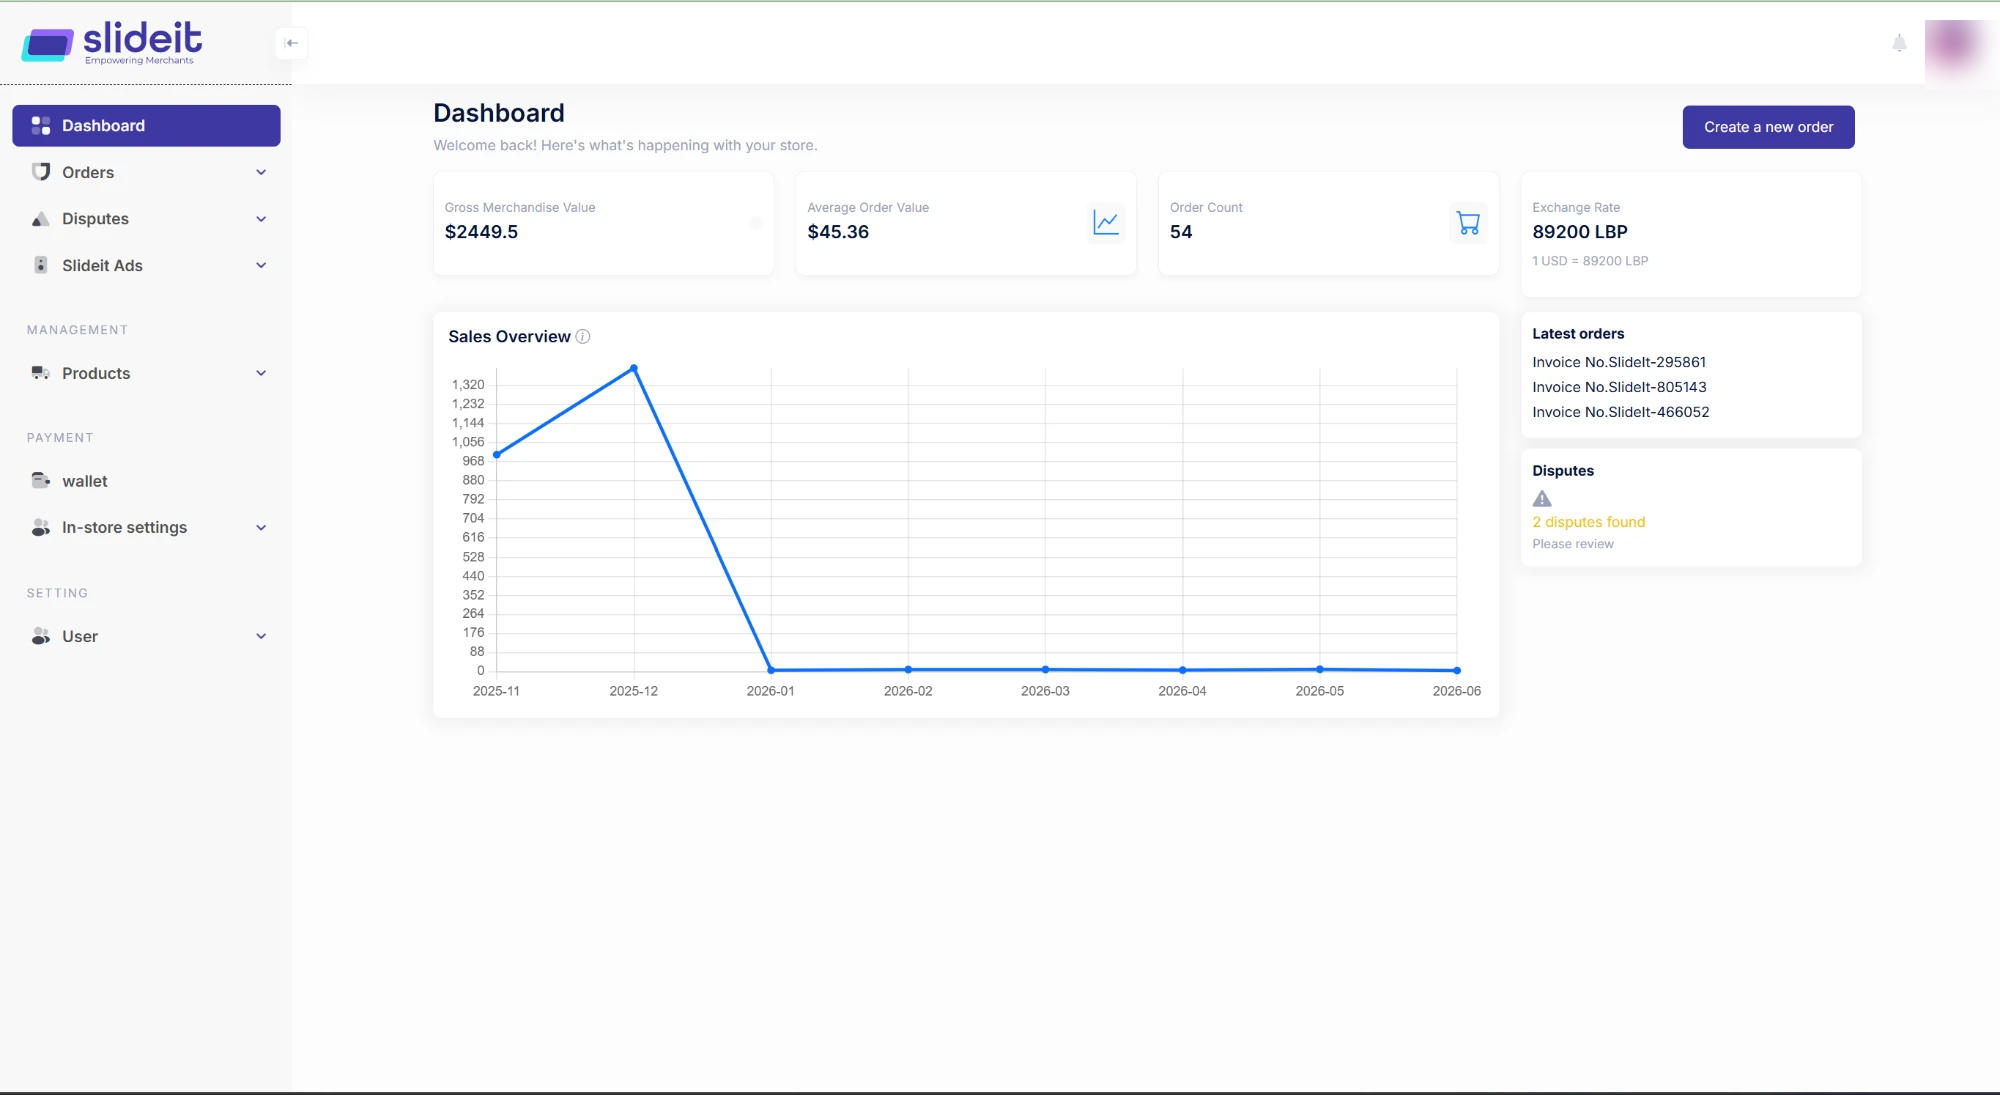Open the Orders menu item
2000x1095 pixels.
146,172
